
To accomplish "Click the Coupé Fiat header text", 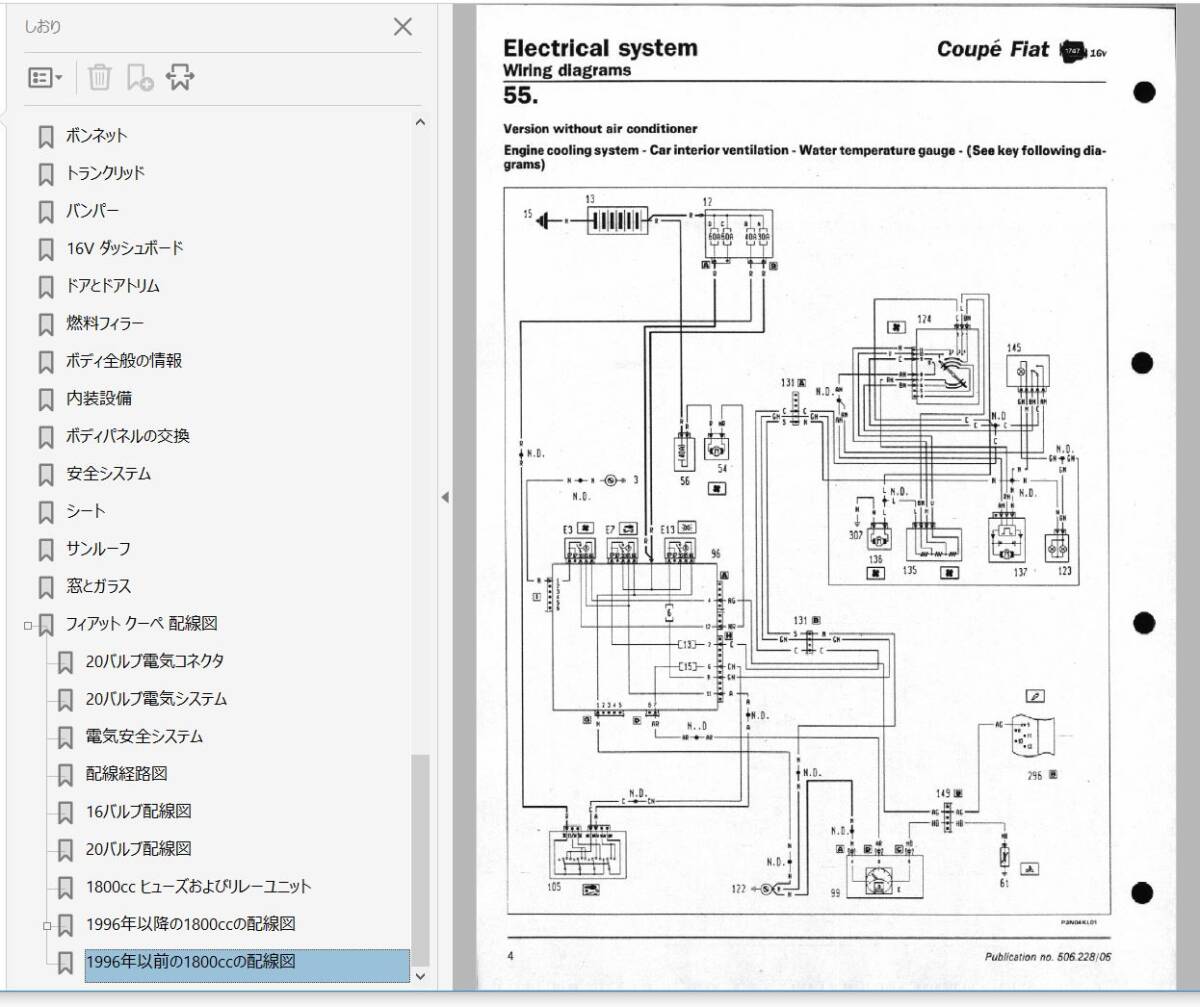I will click(993, 50).
